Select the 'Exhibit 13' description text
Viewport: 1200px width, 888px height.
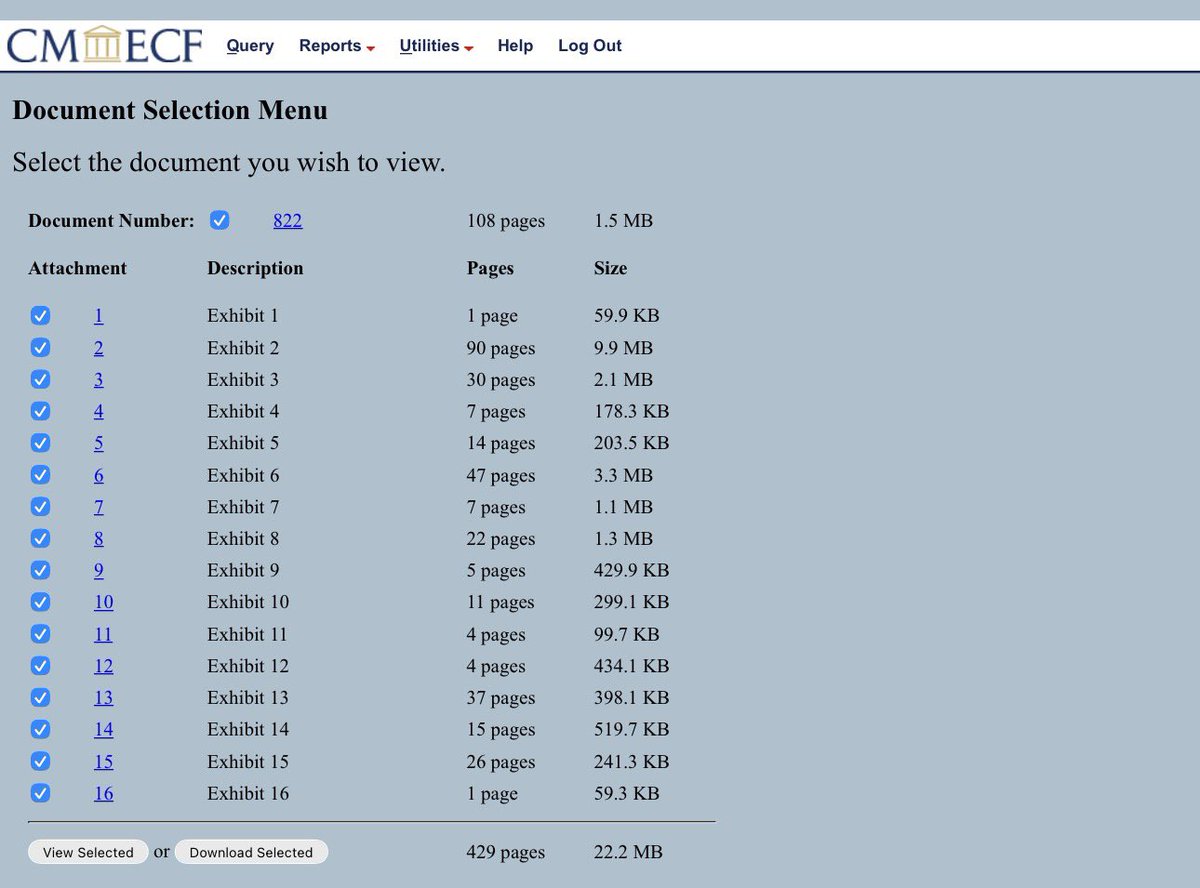[x=248, y=697]
